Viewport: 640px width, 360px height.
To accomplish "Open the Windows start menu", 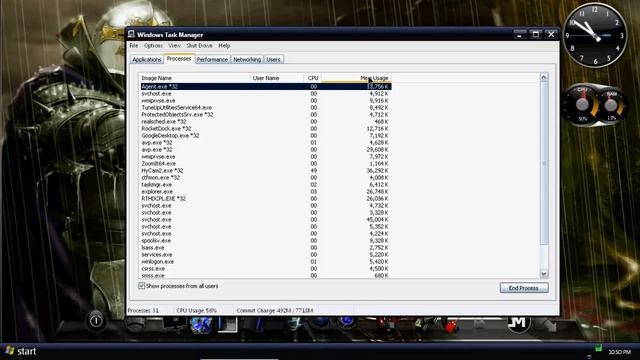I will [x=20, y=351].
